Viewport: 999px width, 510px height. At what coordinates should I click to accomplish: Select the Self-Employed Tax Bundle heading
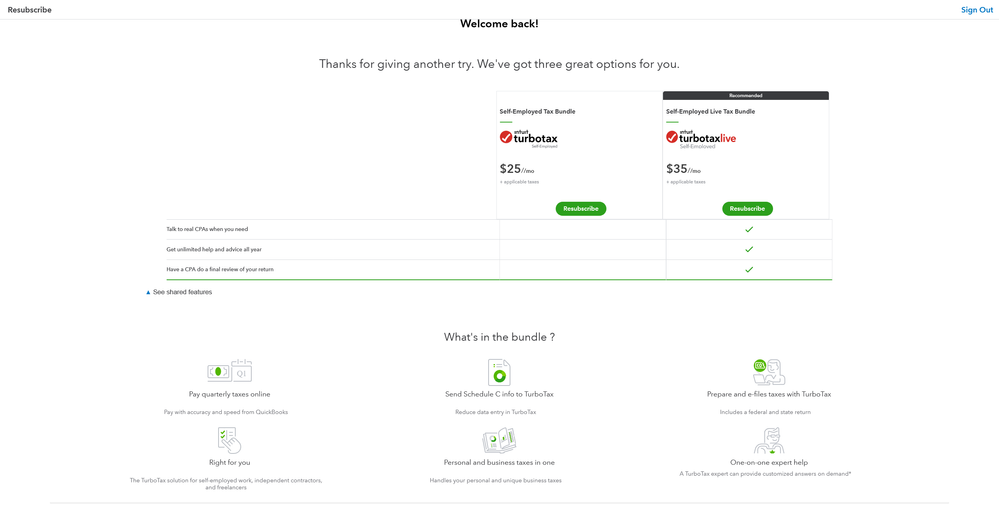click(x=537, y=111)
